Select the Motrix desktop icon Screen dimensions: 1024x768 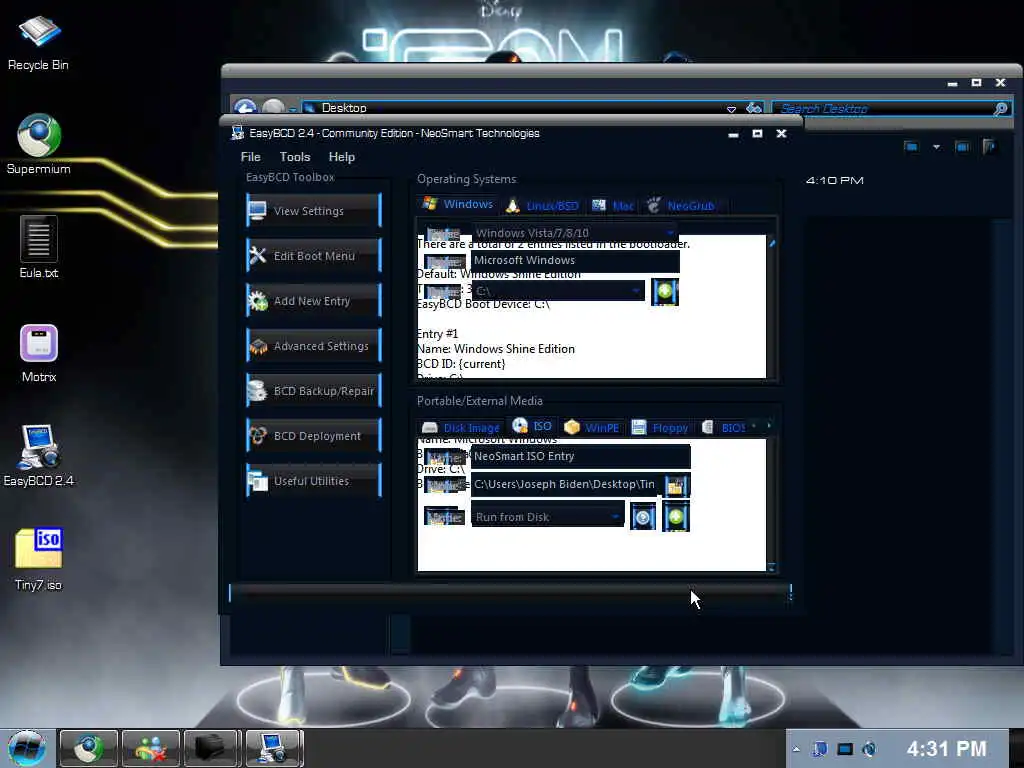click(39, 353)
